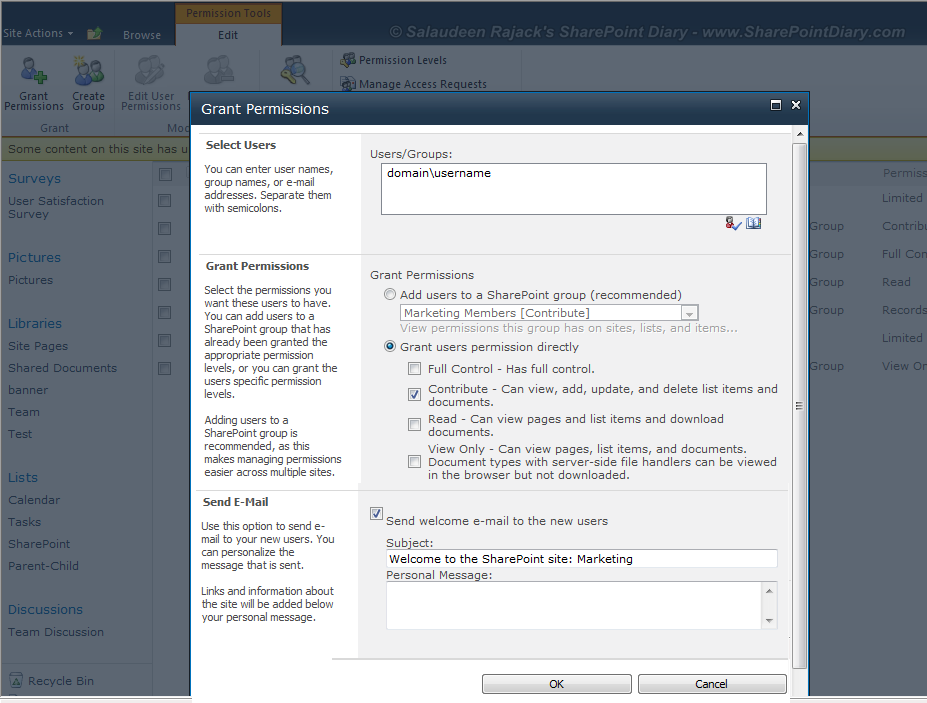Click the dialog scrollbar up arrow

pos(799,134)
